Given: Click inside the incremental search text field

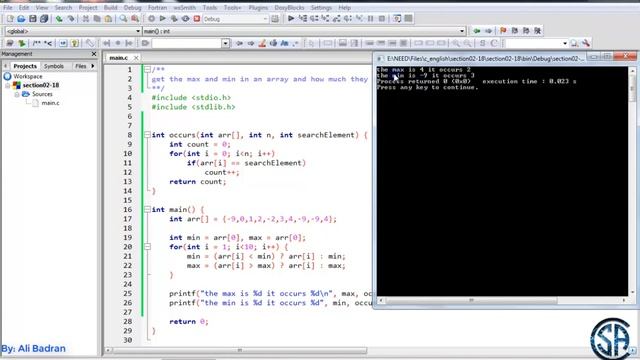Looking at the screenshot, I should tap(187, 43).
